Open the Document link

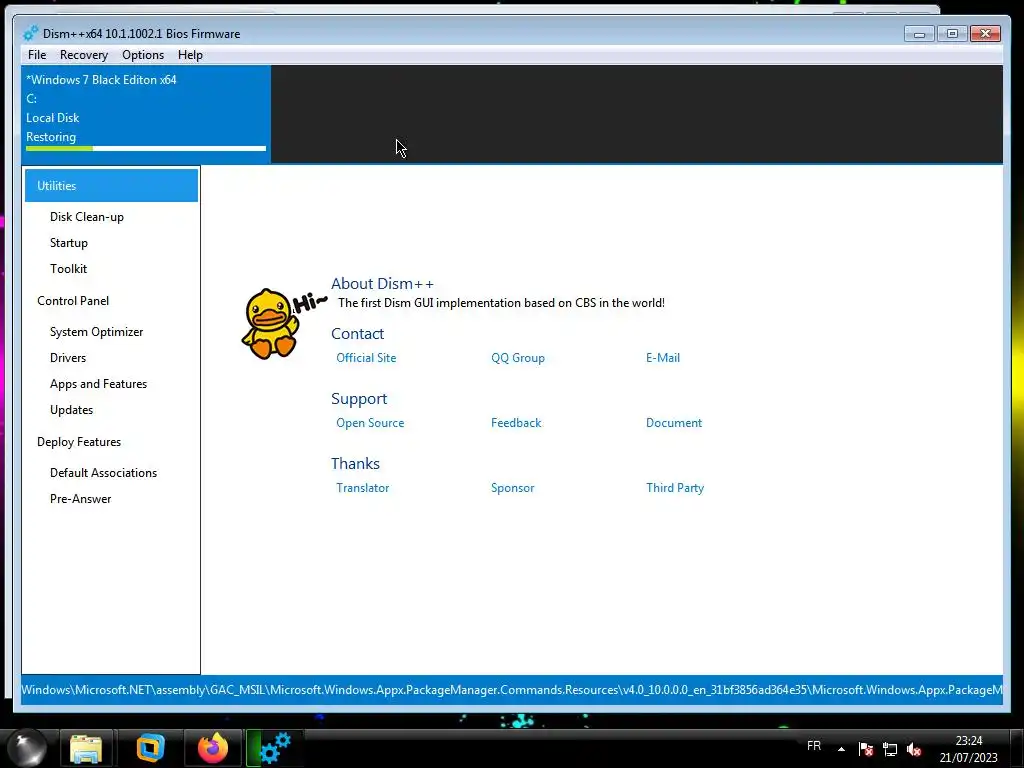(x=674, y=423)
